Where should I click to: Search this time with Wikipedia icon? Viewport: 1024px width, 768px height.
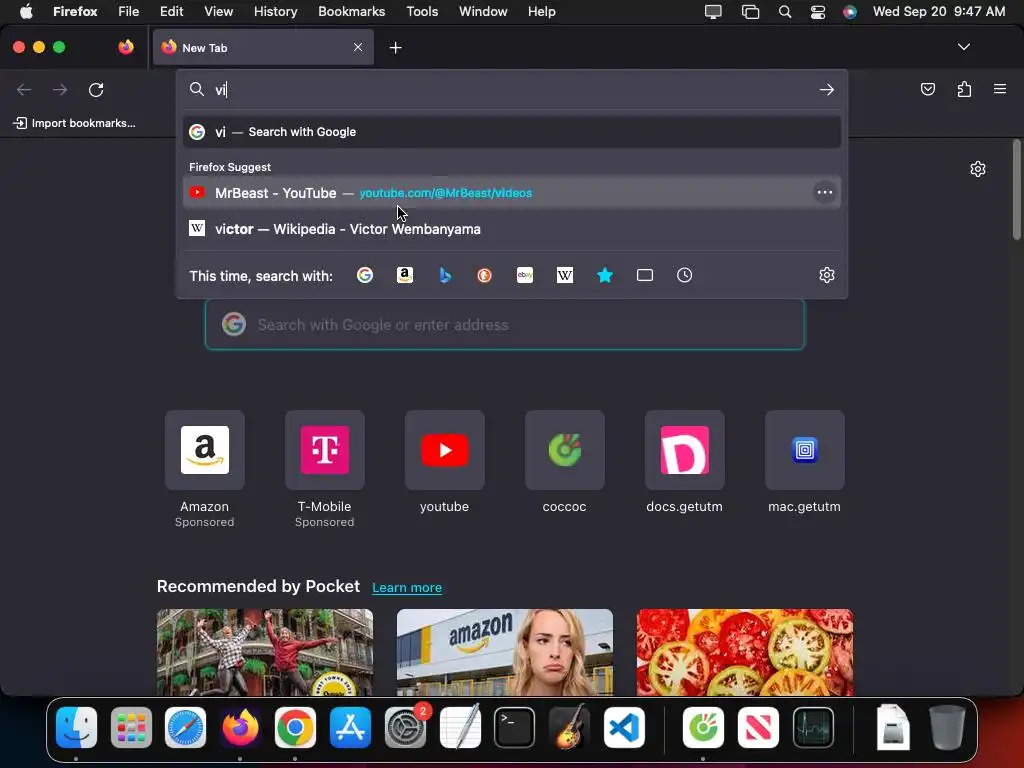pyautogui.click(x=565, y=276)
